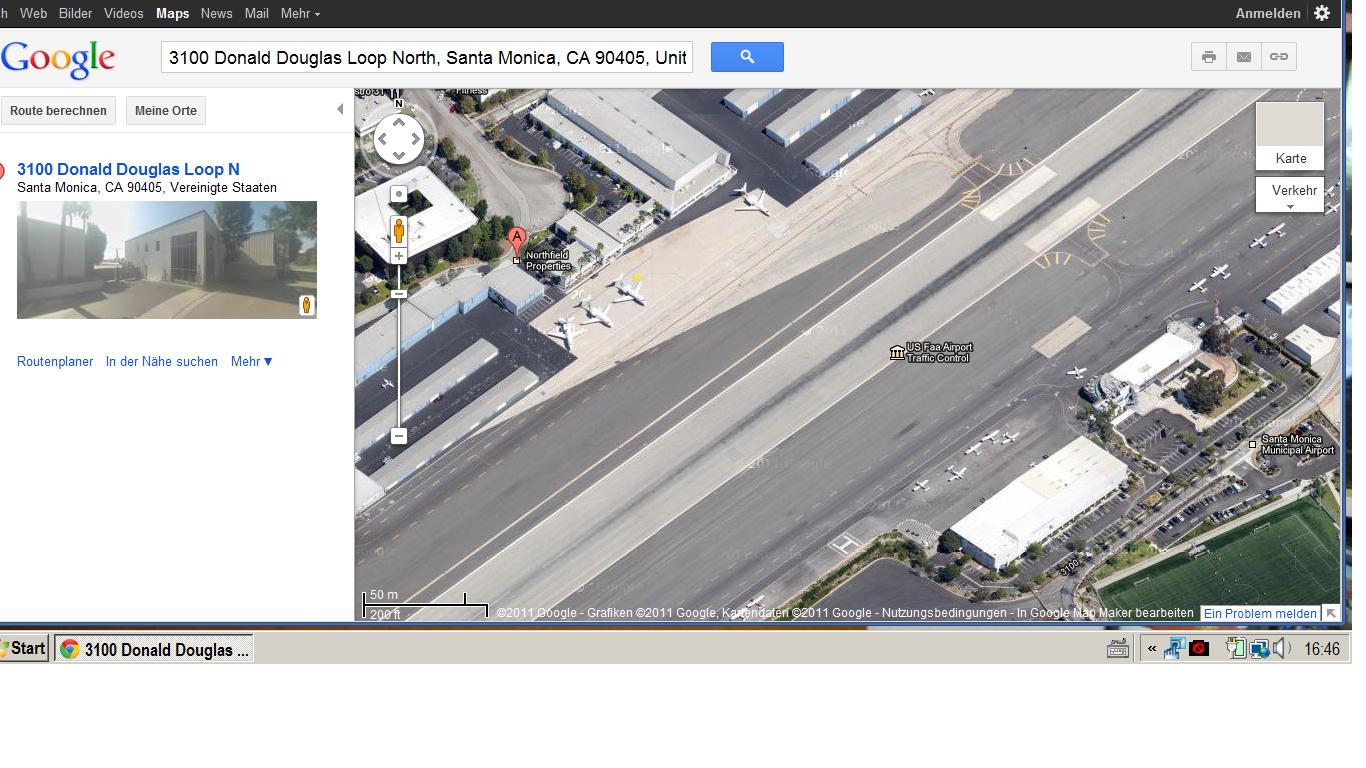1366x768 pixels.
Task: Open the News menu item
Action: click(x=216, y=13)
